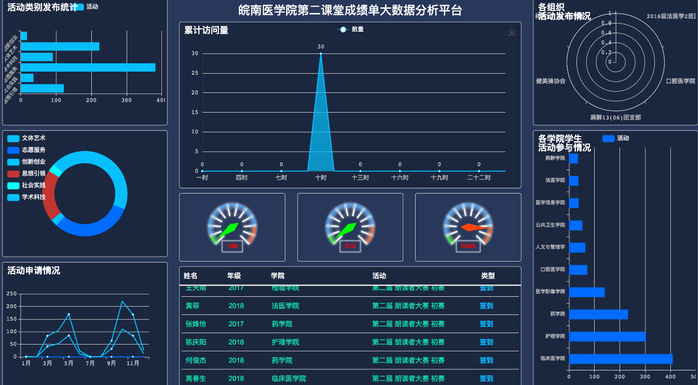Click the center of the radar chart
698x385 pixels.
click(615, 61)
